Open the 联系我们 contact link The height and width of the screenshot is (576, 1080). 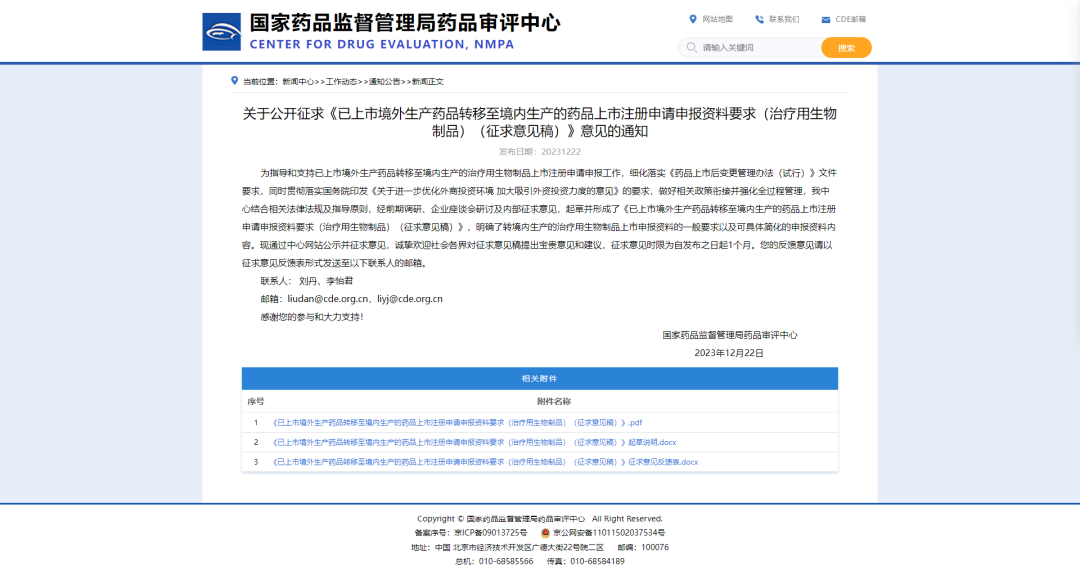pos(786,19)
